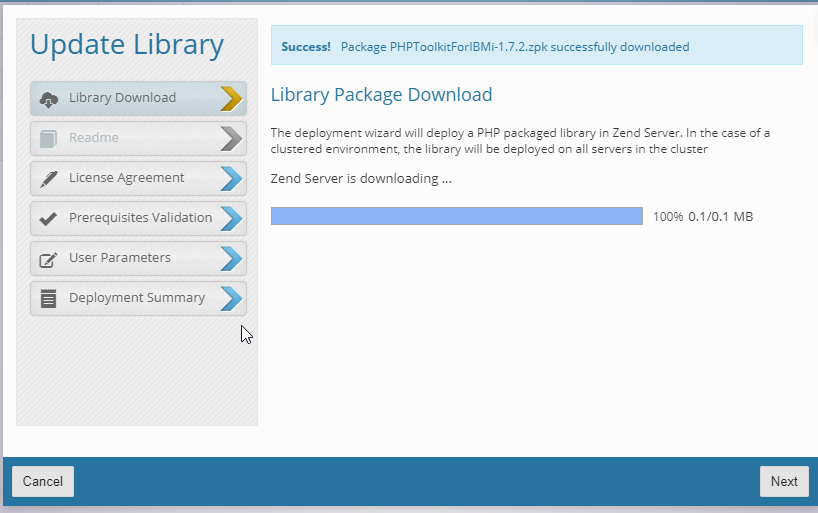Click the gold arrow on Library Download
Image resolution: width=818 pixels, height=513 pixels.
point(231,98)
